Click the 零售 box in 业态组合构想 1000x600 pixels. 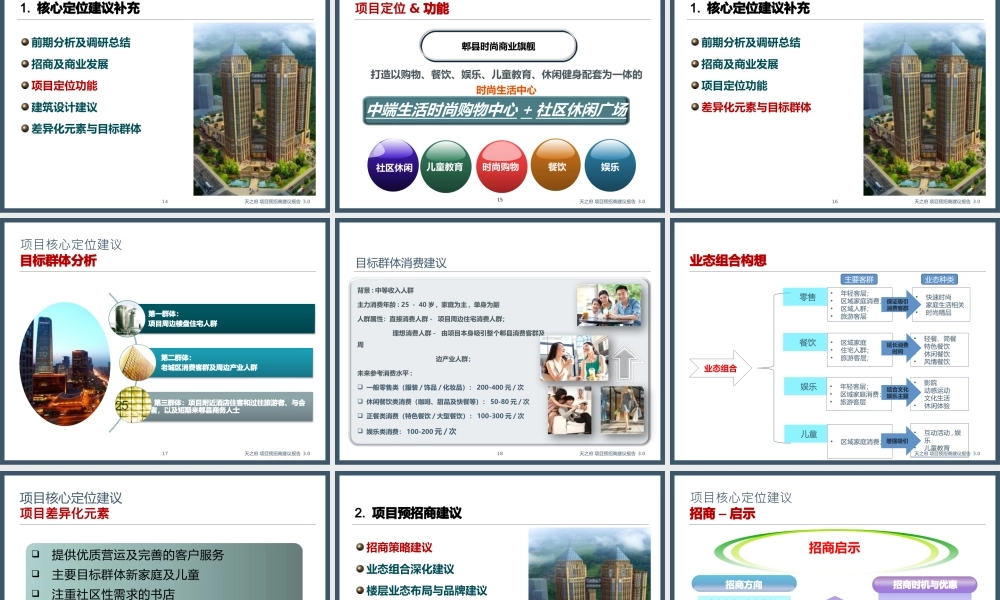coord(807,297)
